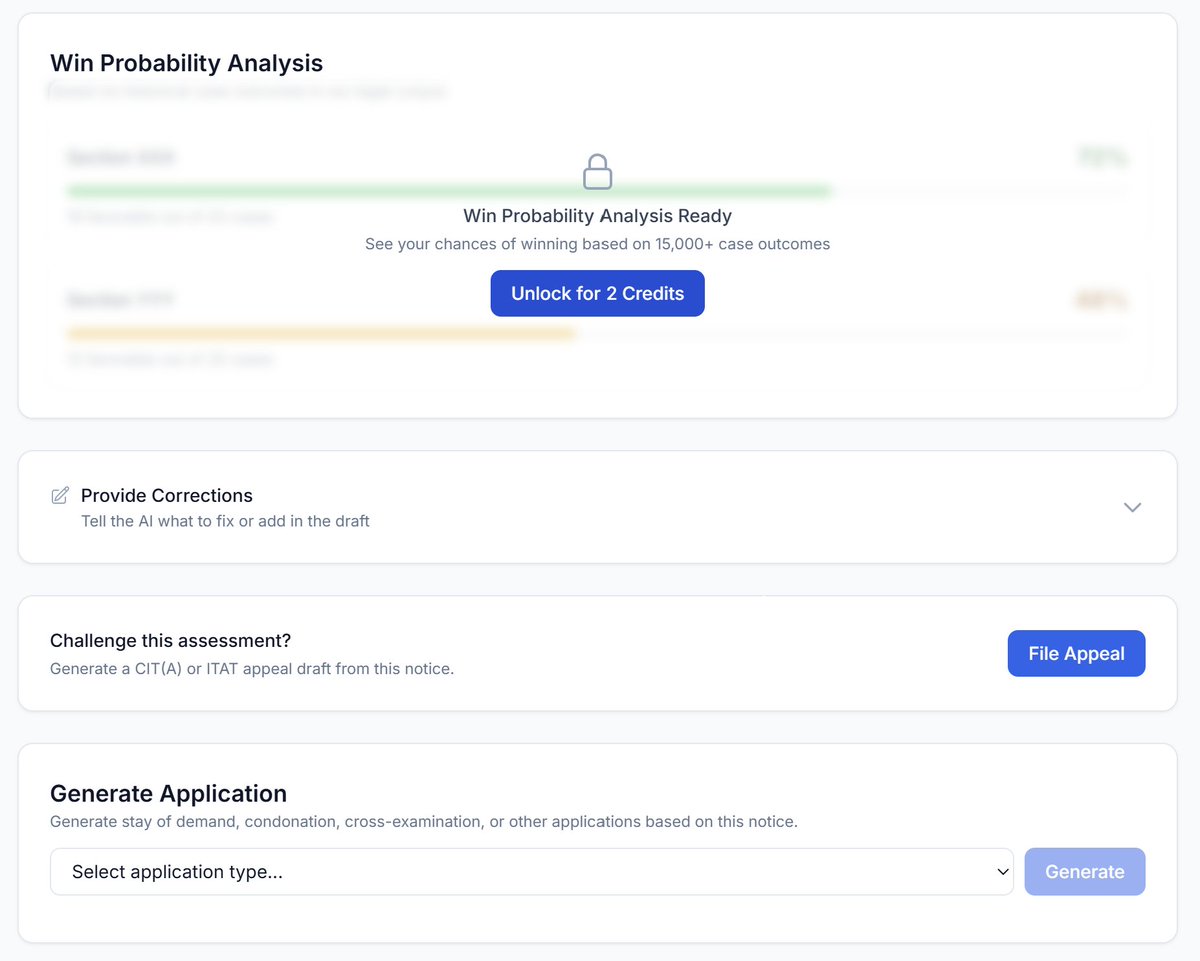Image resolution: width=1200 pixels, height=961 pixels.
Task: Click the pencil edit icon beside Provide Corrections
Action: click(x=60, y=495)
